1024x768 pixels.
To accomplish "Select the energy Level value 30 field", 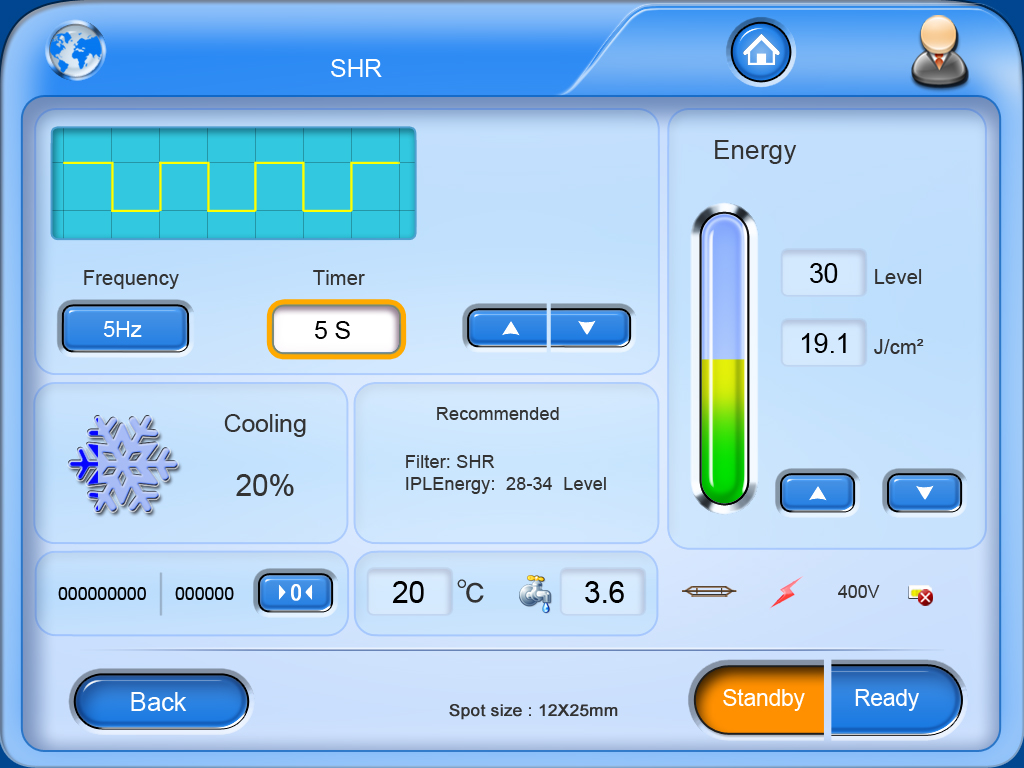I will [x=823, y=274].
